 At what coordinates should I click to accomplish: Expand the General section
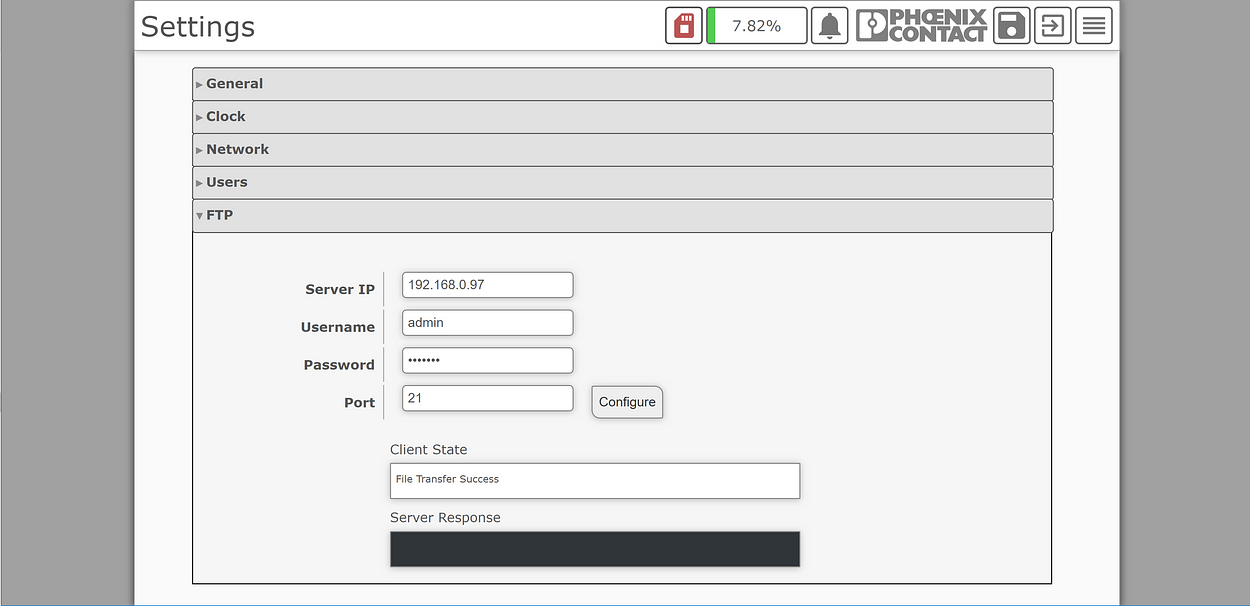point(622,84)
